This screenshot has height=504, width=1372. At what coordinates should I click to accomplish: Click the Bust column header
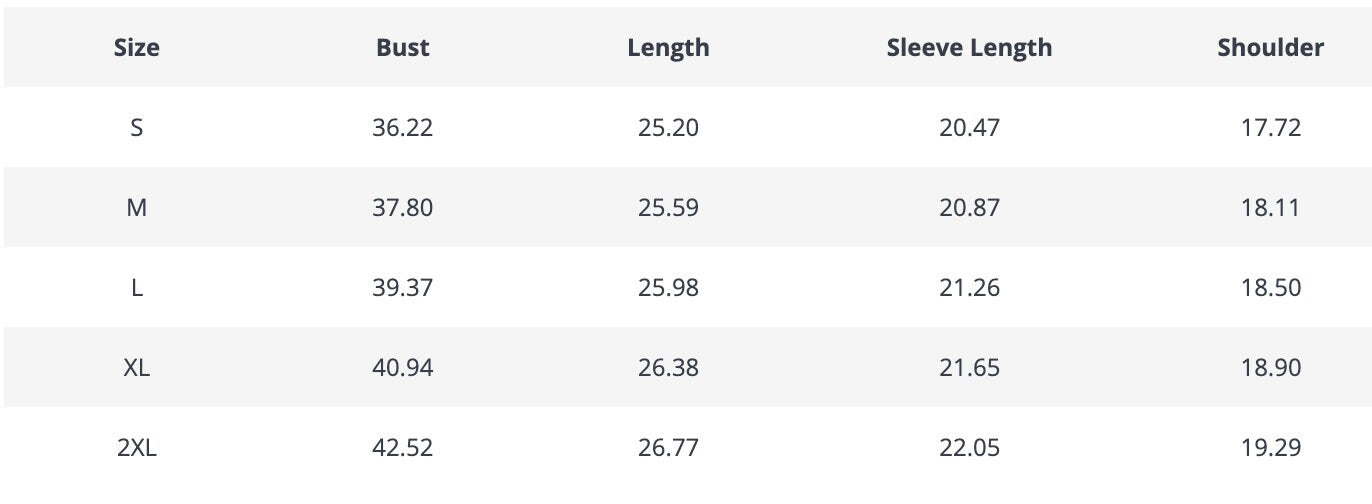click(403, 47)
